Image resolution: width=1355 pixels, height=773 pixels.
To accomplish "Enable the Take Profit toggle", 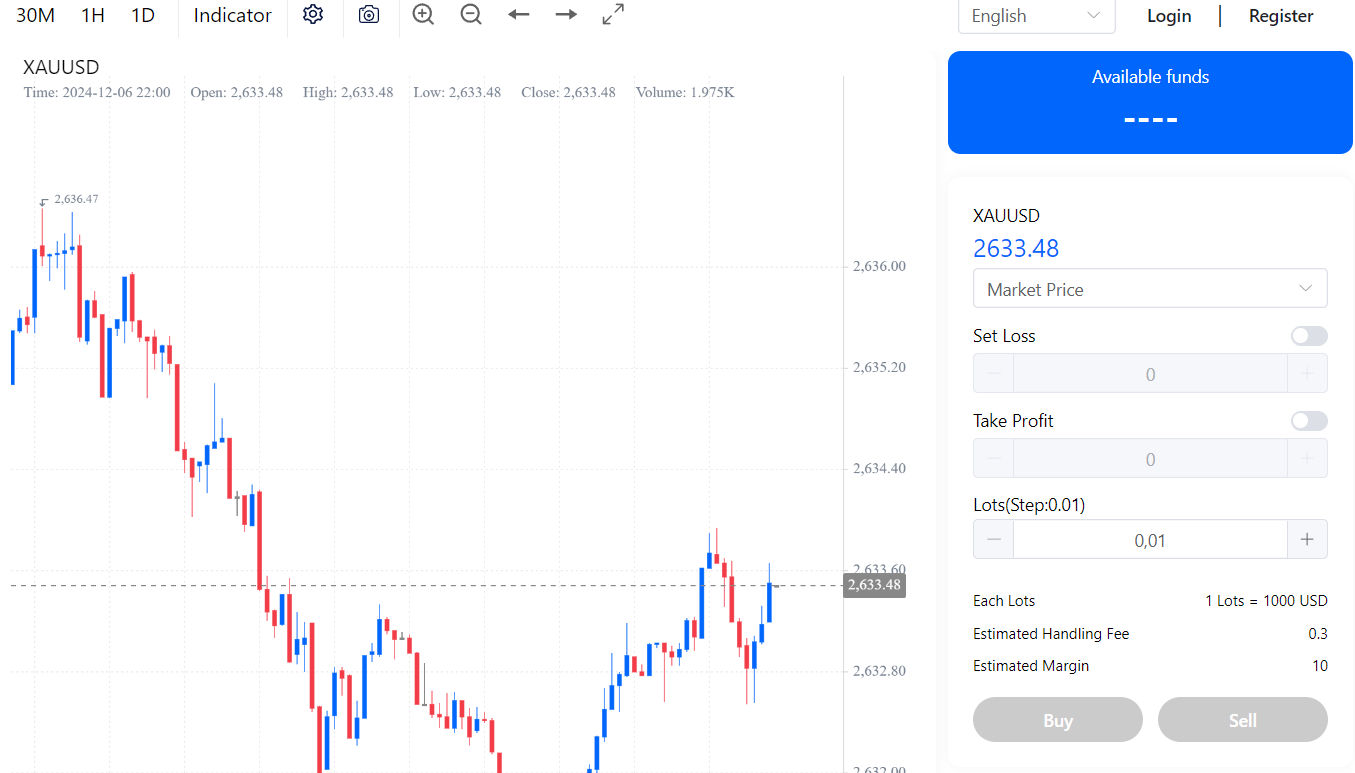I will [1309, 421].
